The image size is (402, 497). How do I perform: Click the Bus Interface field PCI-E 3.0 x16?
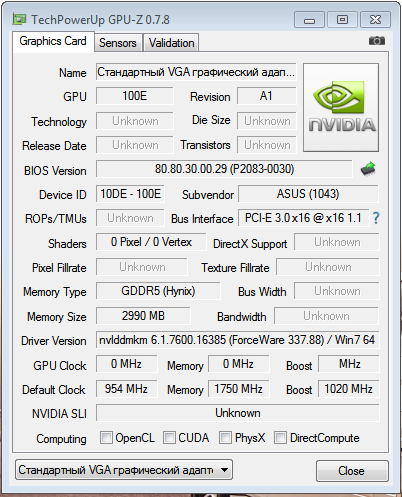(x=303, y=218)
